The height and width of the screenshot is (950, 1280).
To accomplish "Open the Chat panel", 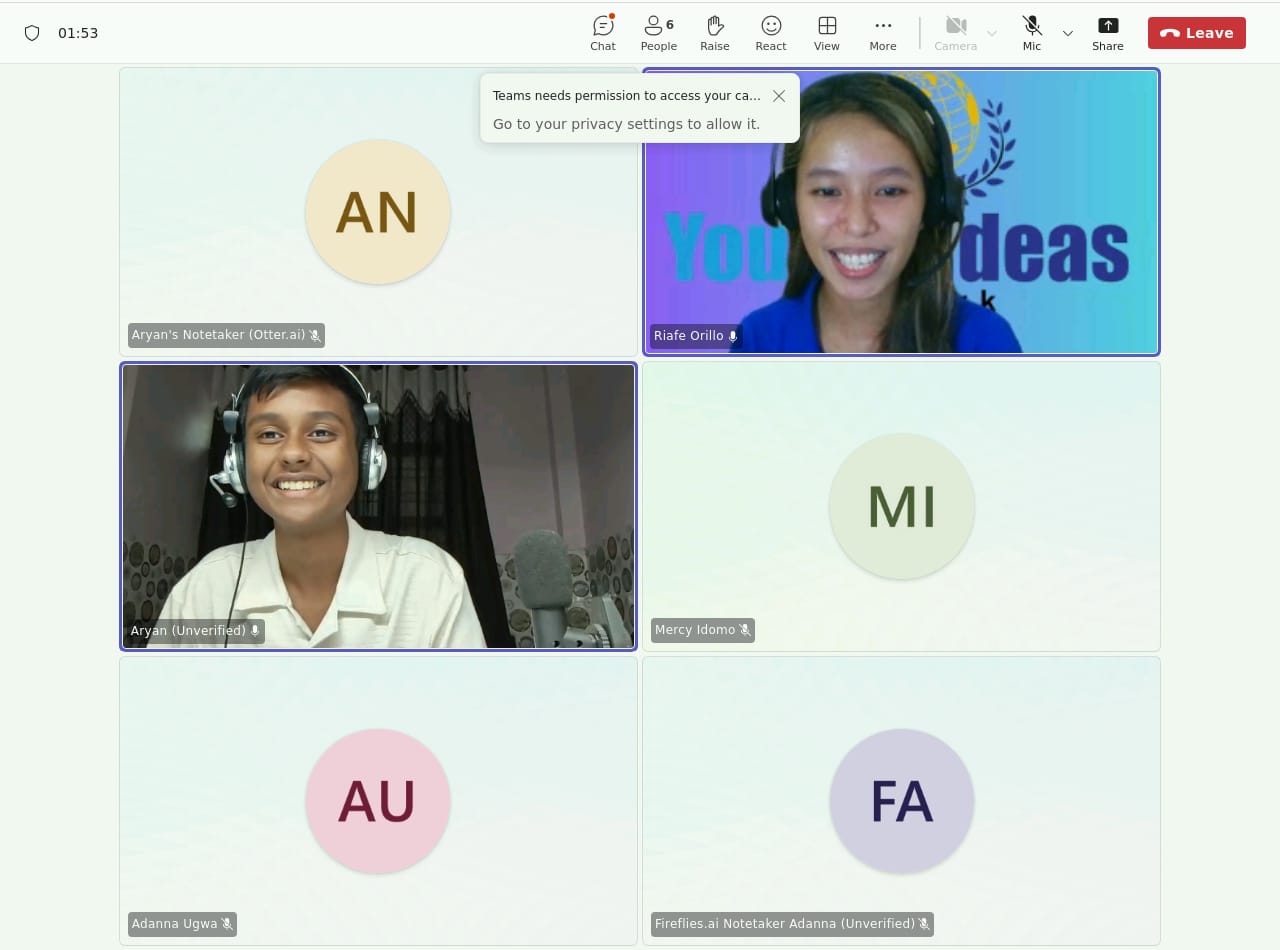I will (603, 33).
